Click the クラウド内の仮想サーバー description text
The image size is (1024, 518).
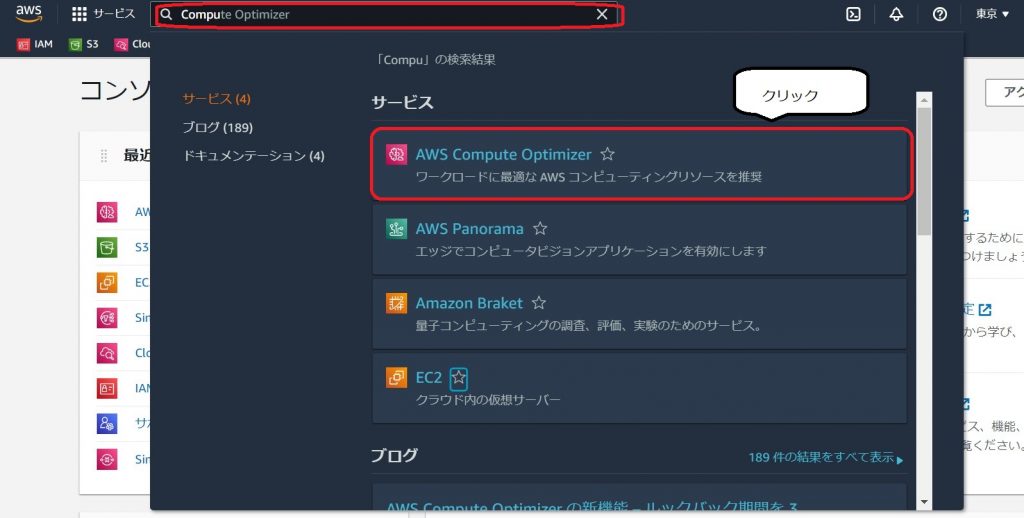488,400
